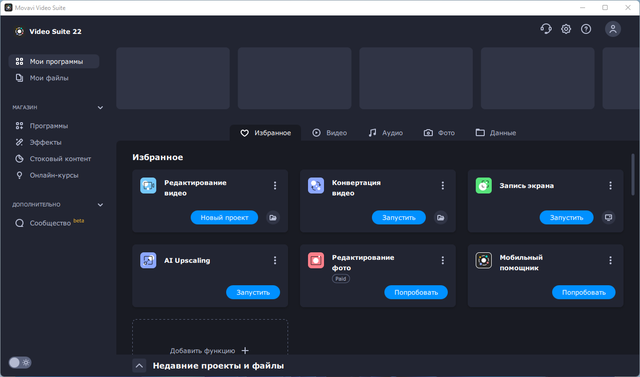Click monitor icon next to Запись экрана Запустить
Viewport: 640px width, 377px height.
click(609, 217)
